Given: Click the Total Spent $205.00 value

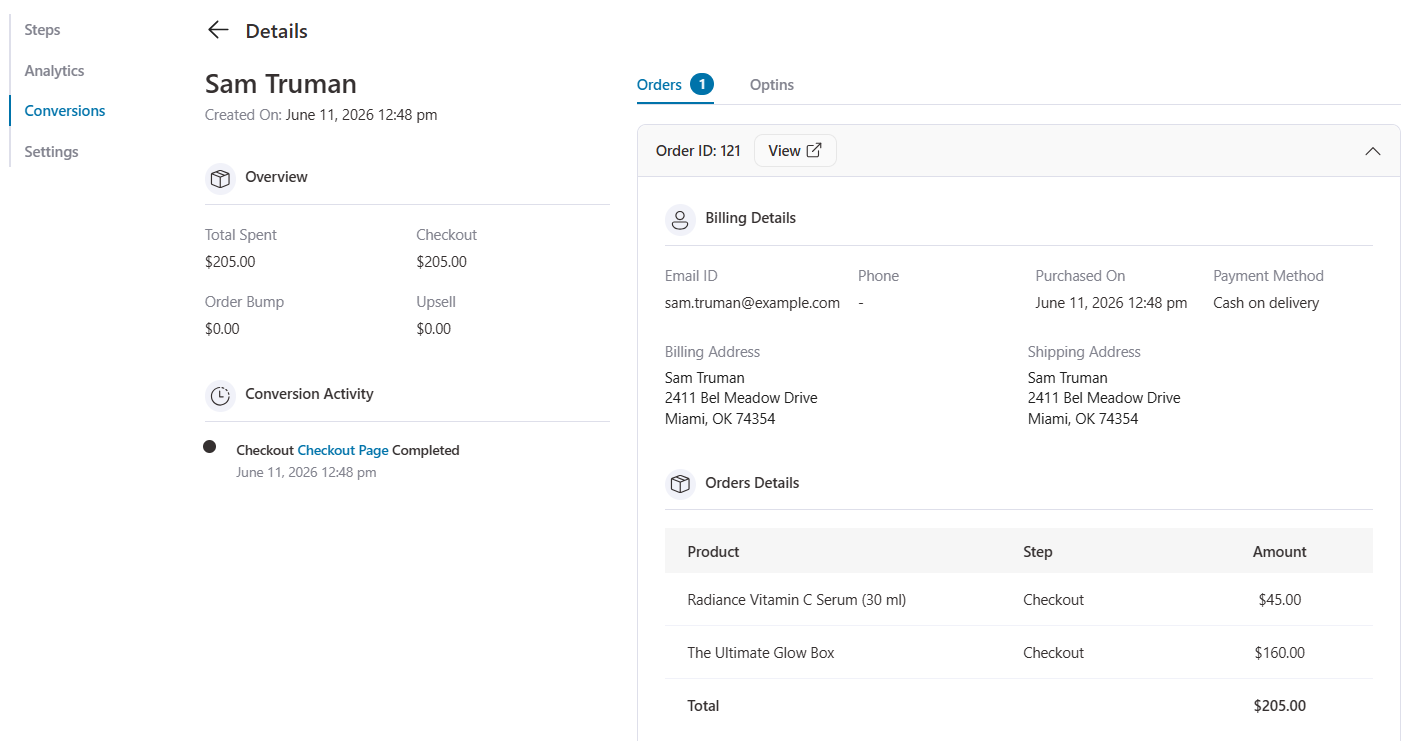Looking at the screenshot, I should coord(230,262).
